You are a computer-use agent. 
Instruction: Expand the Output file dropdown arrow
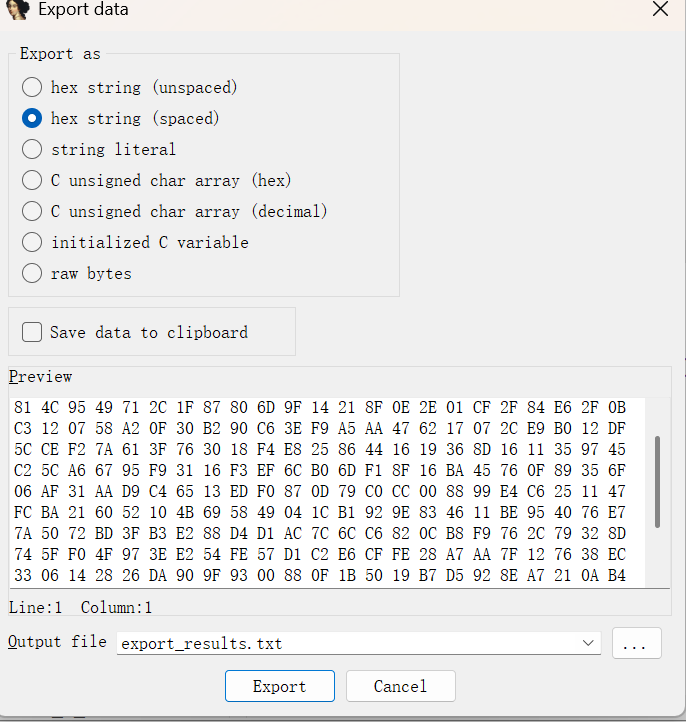pyautogui.click(x=588, y=643)
